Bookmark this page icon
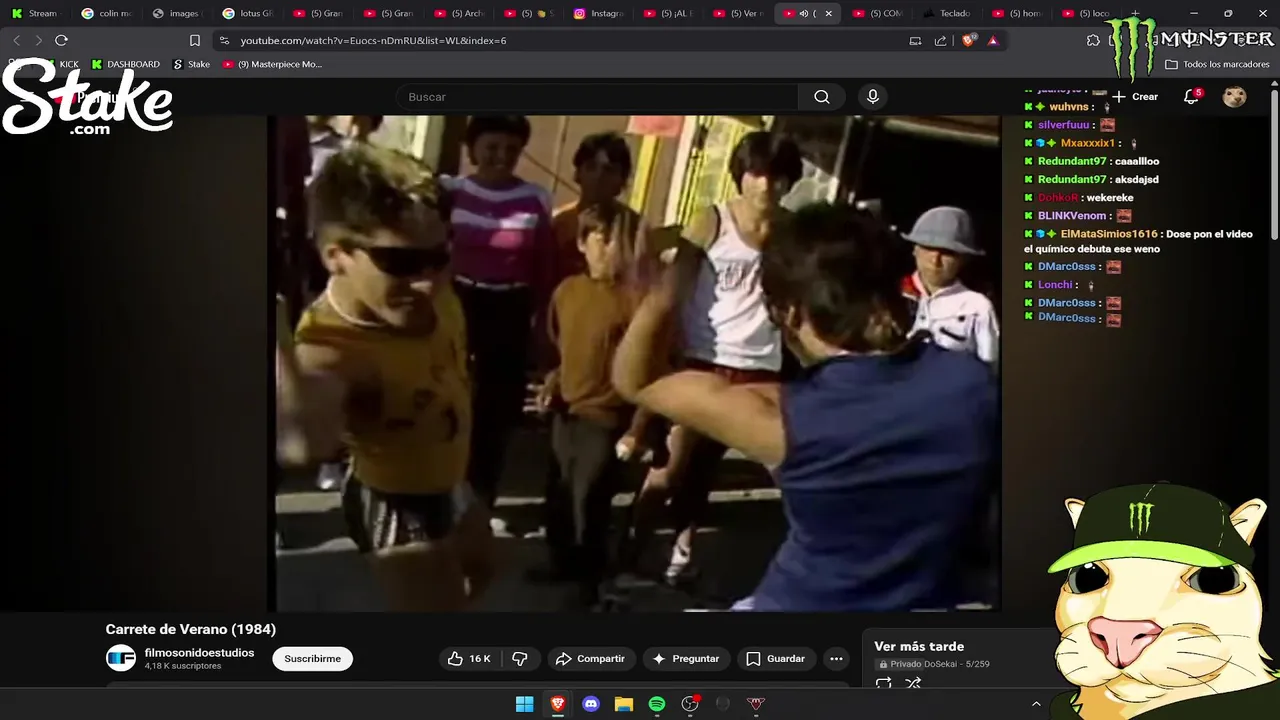Viewport: 1280px width, 720px height. coord(195,40)
